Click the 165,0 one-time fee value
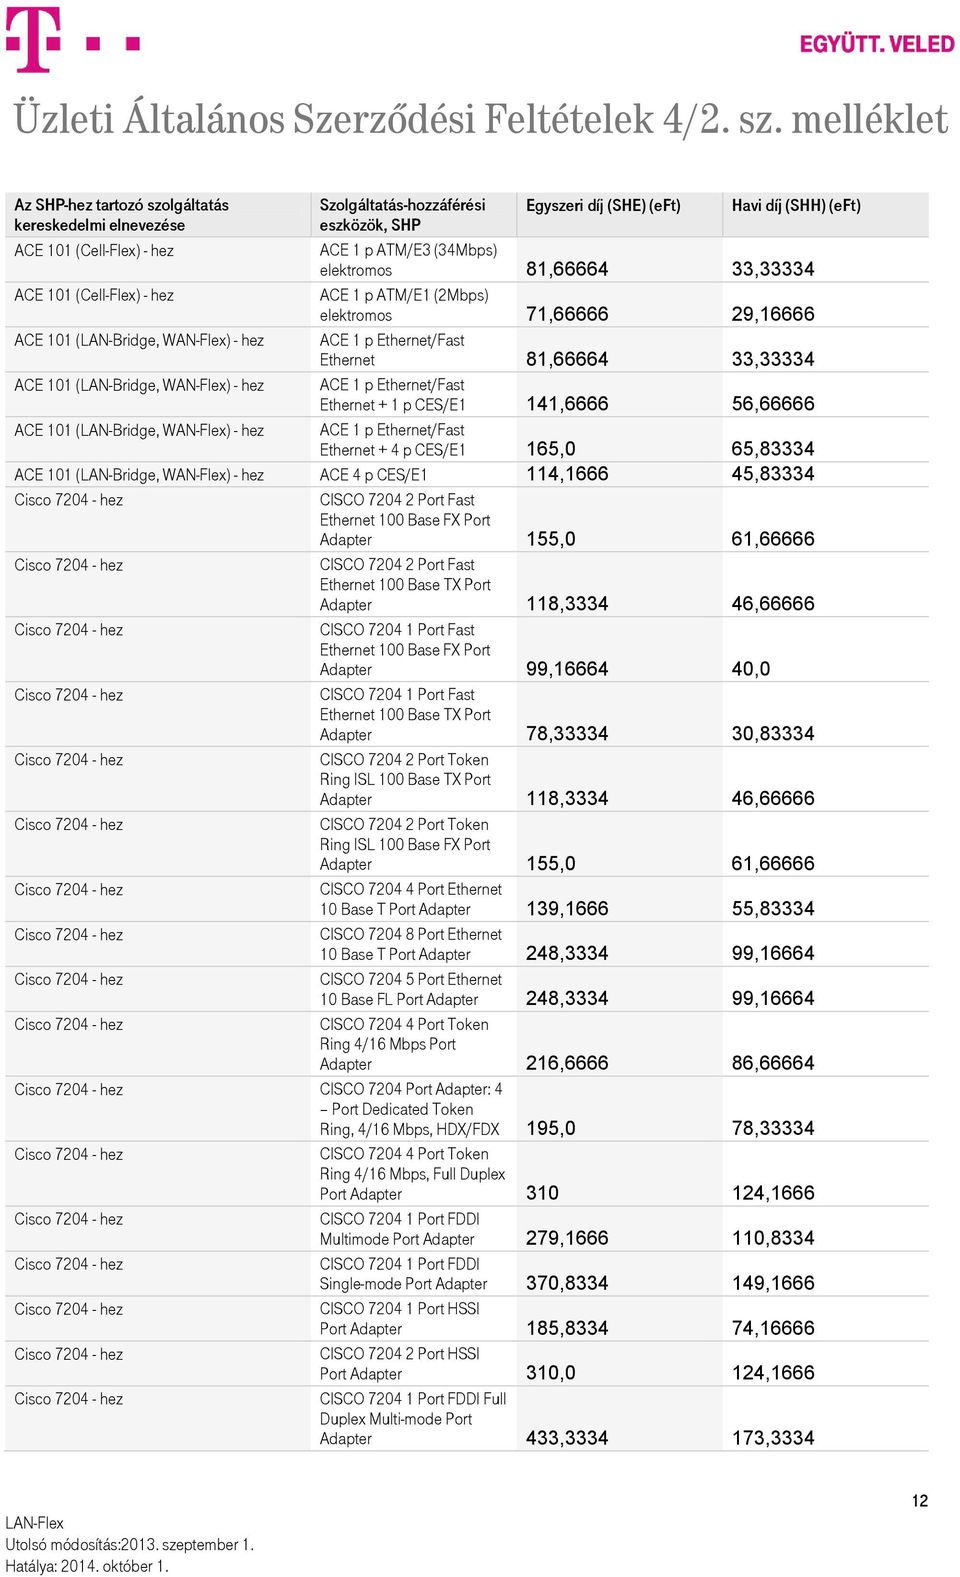960x1577 pixels. [551, 449]
